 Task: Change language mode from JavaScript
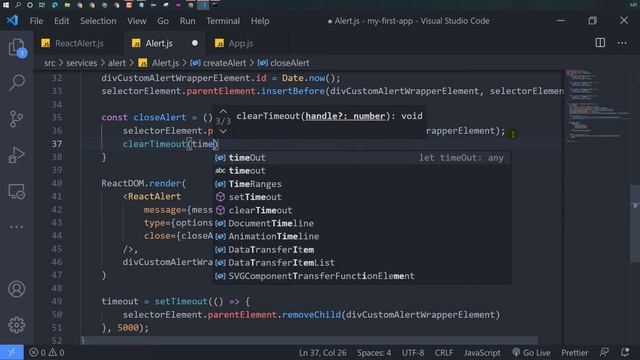click(482, 352)
